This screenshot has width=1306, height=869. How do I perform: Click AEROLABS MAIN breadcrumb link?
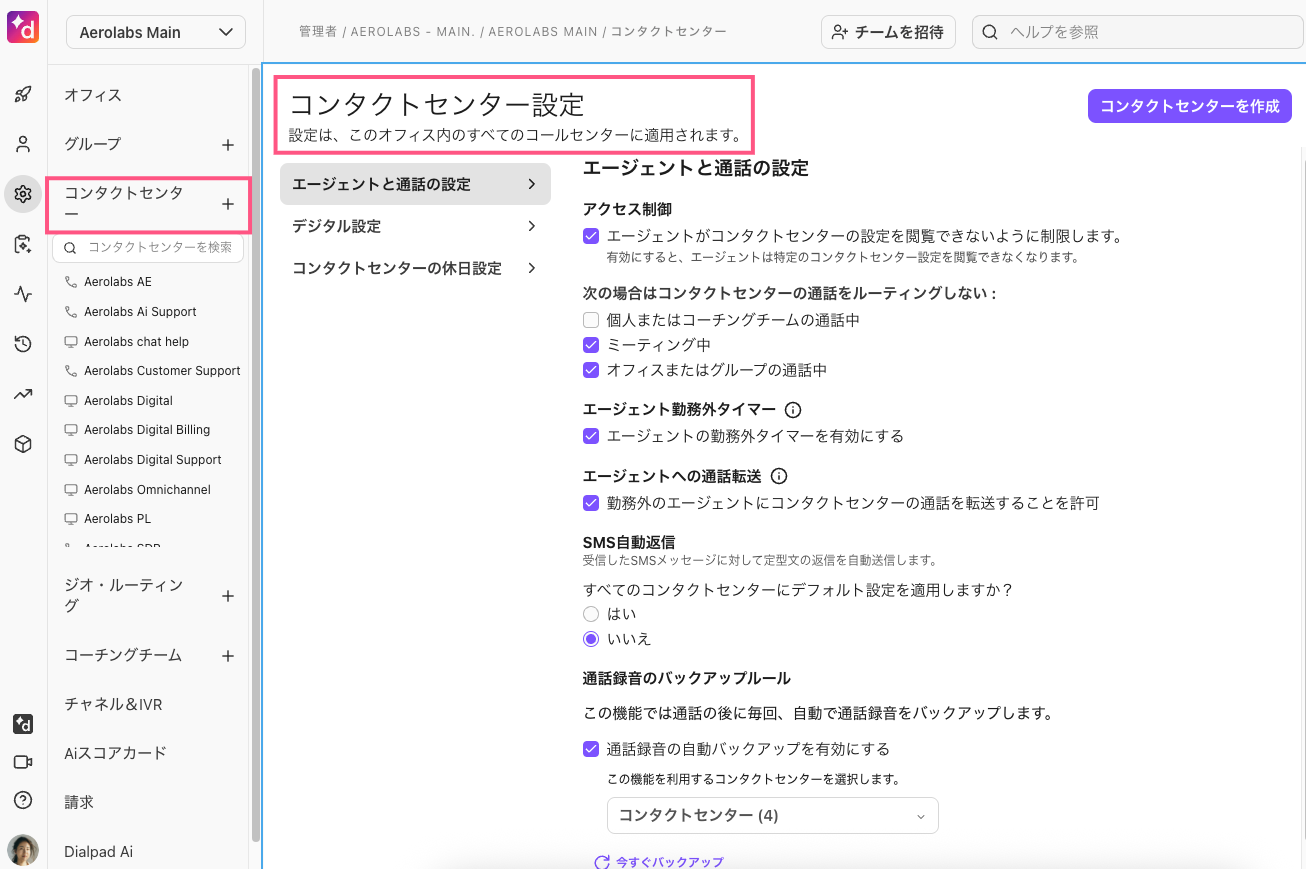[543, 32]
